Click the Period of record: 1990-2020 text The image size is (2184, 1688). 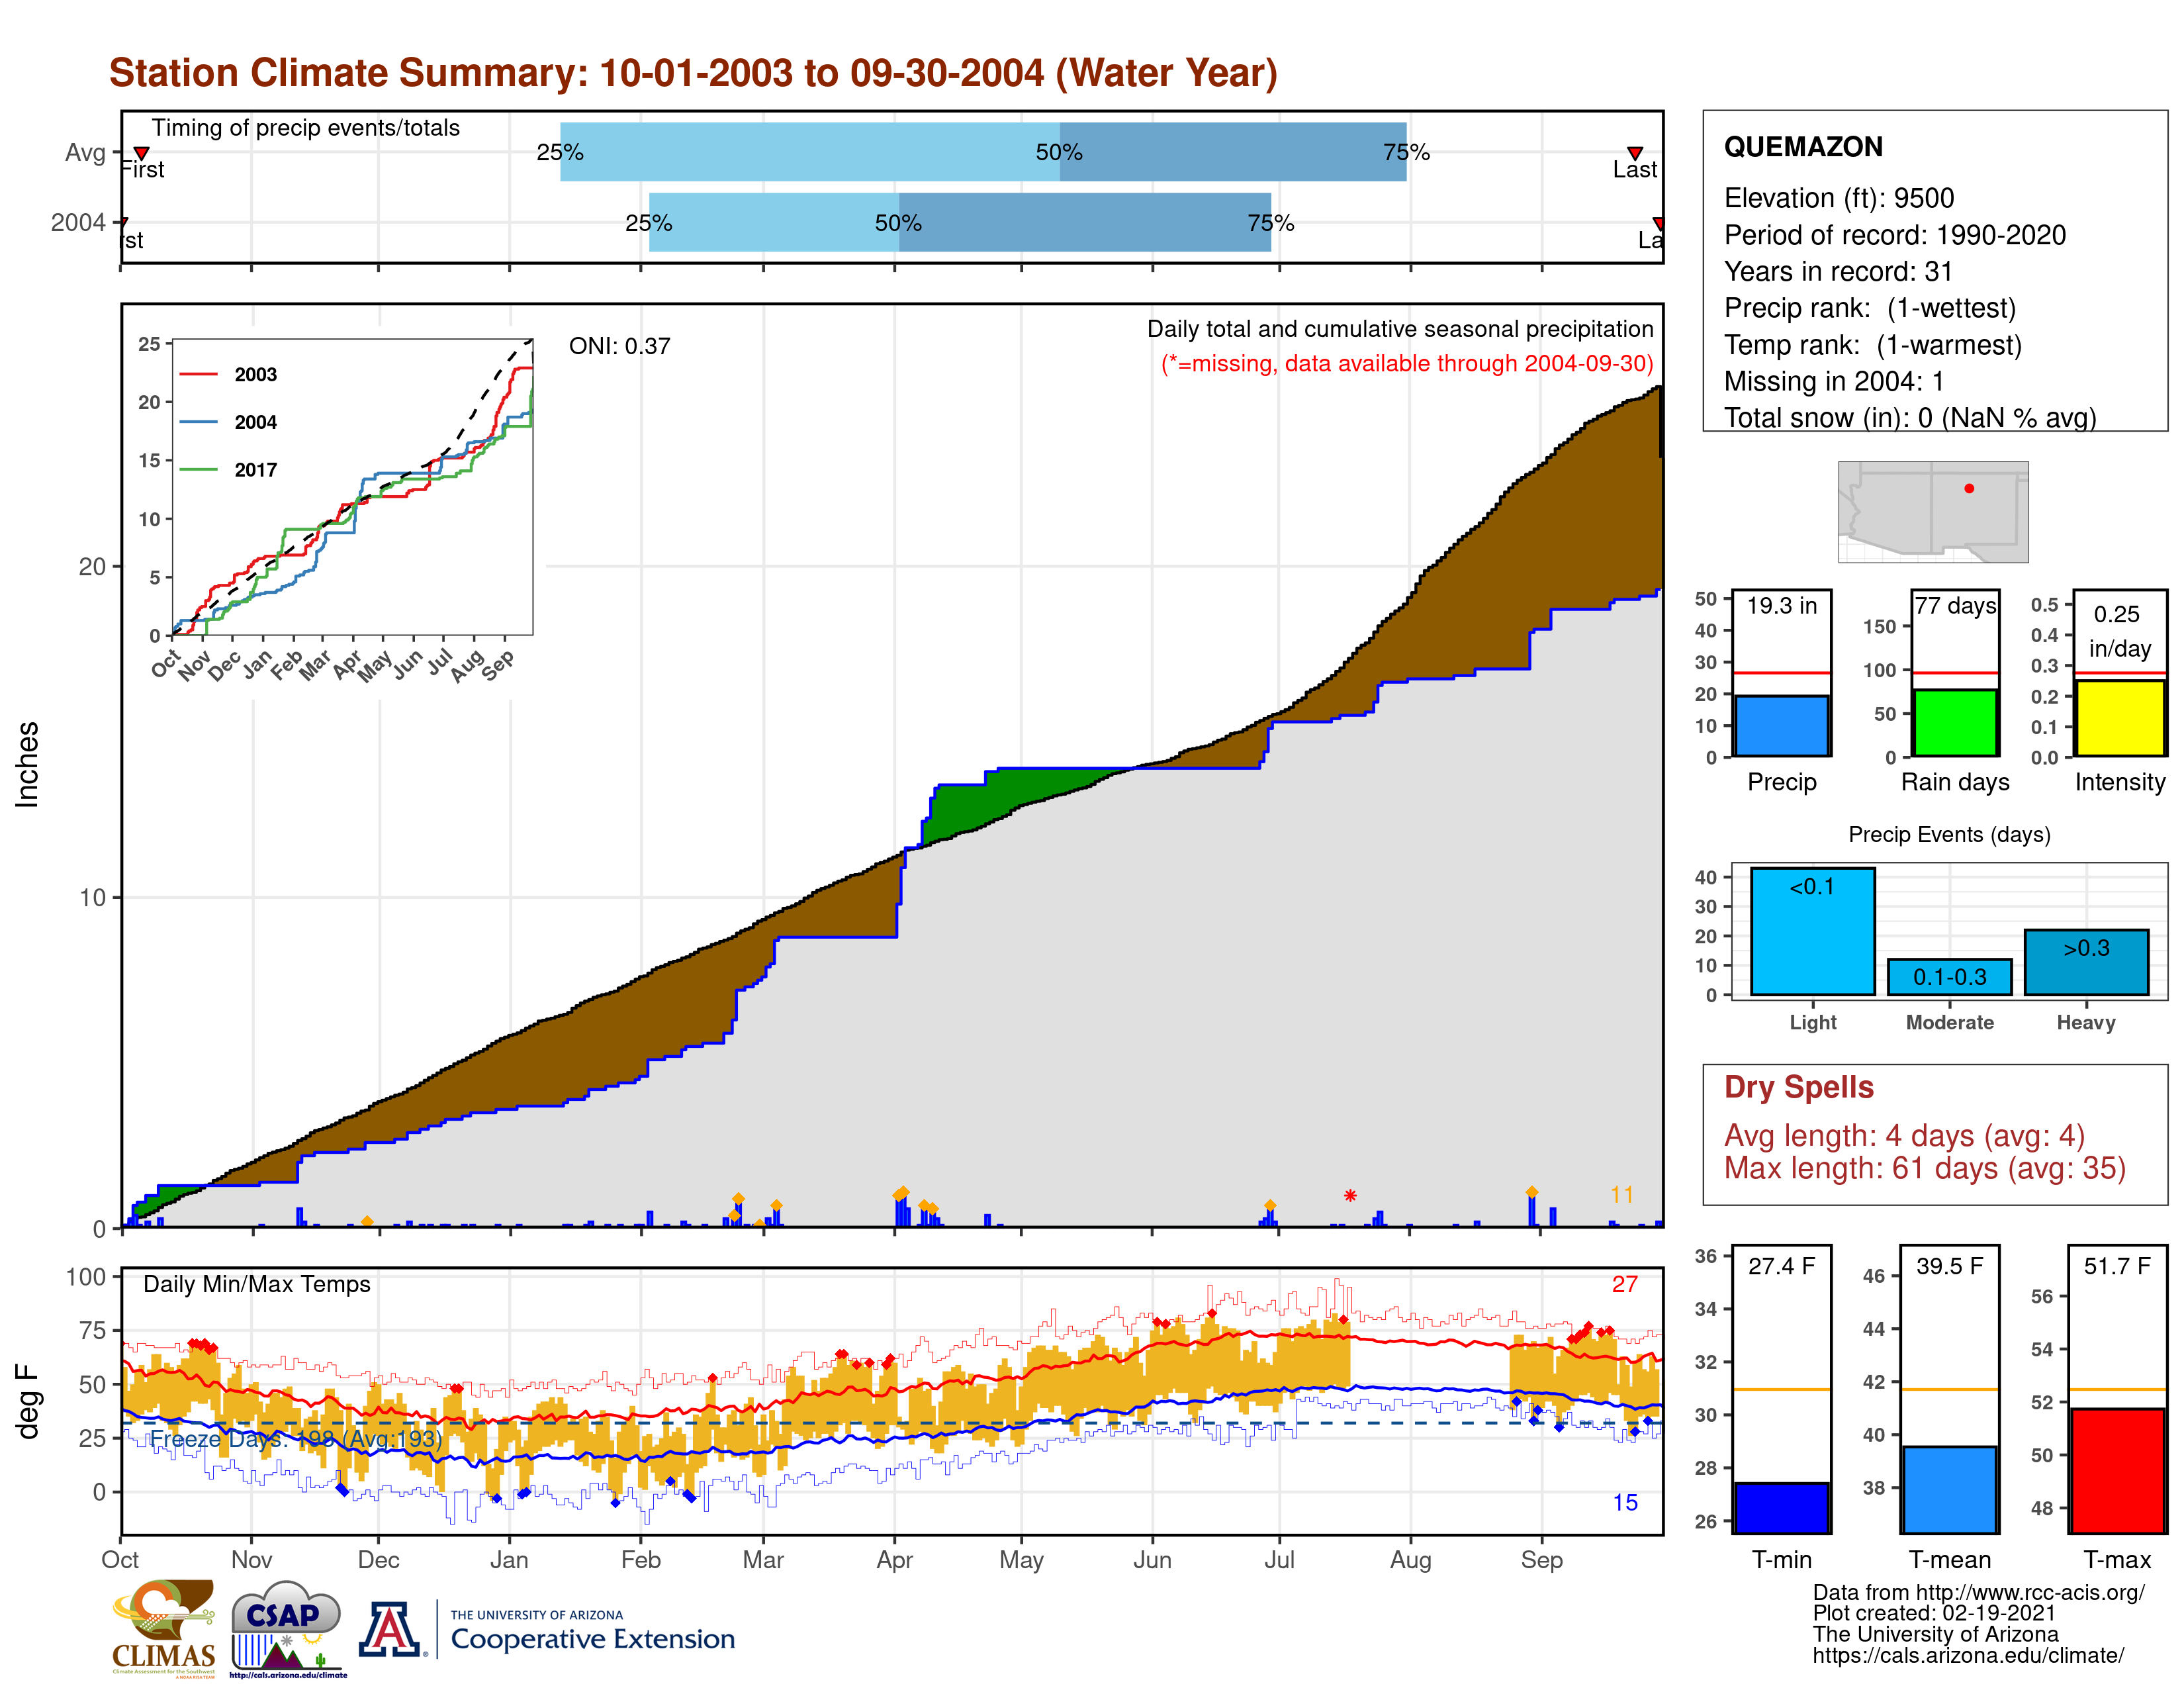(1895, 235)
